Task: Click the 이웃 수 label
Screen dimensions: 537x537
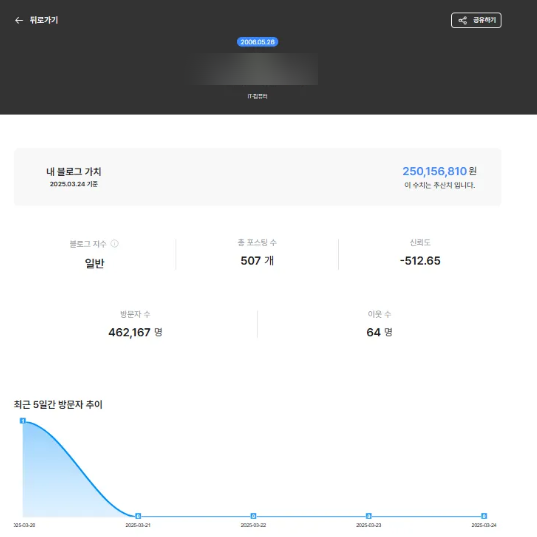Action: click(x=379, y=314)
